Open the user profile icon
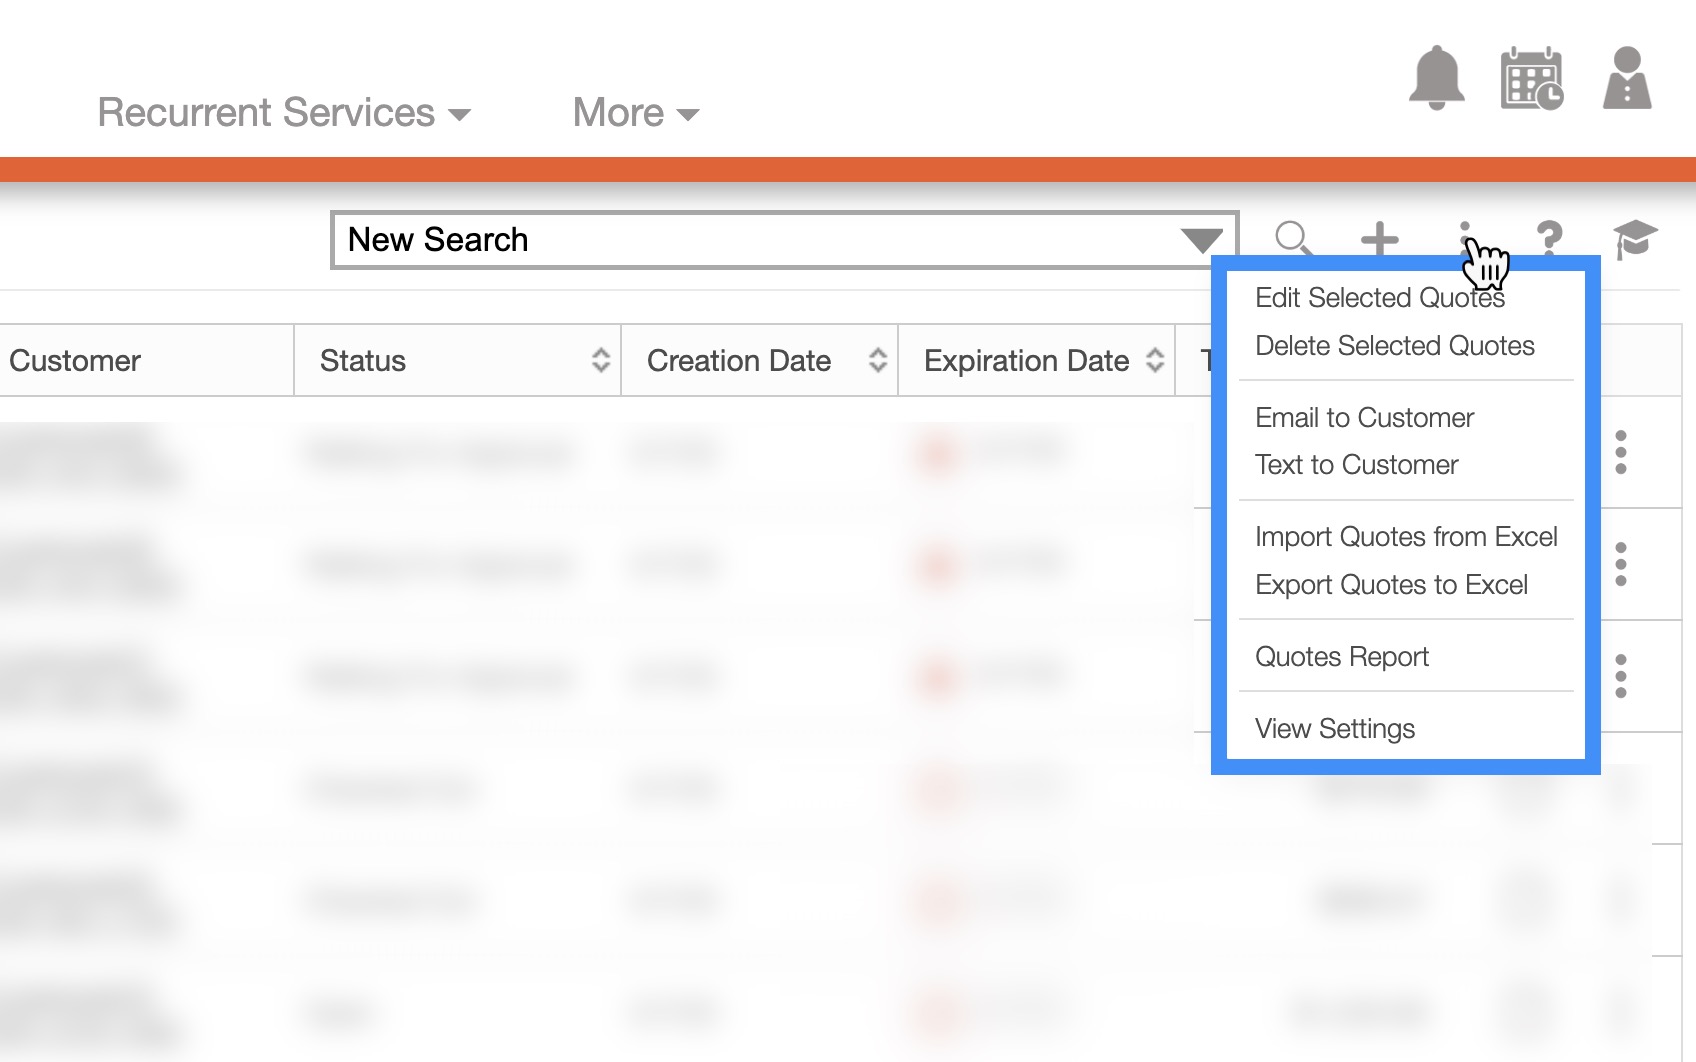 pos(1627,78)
